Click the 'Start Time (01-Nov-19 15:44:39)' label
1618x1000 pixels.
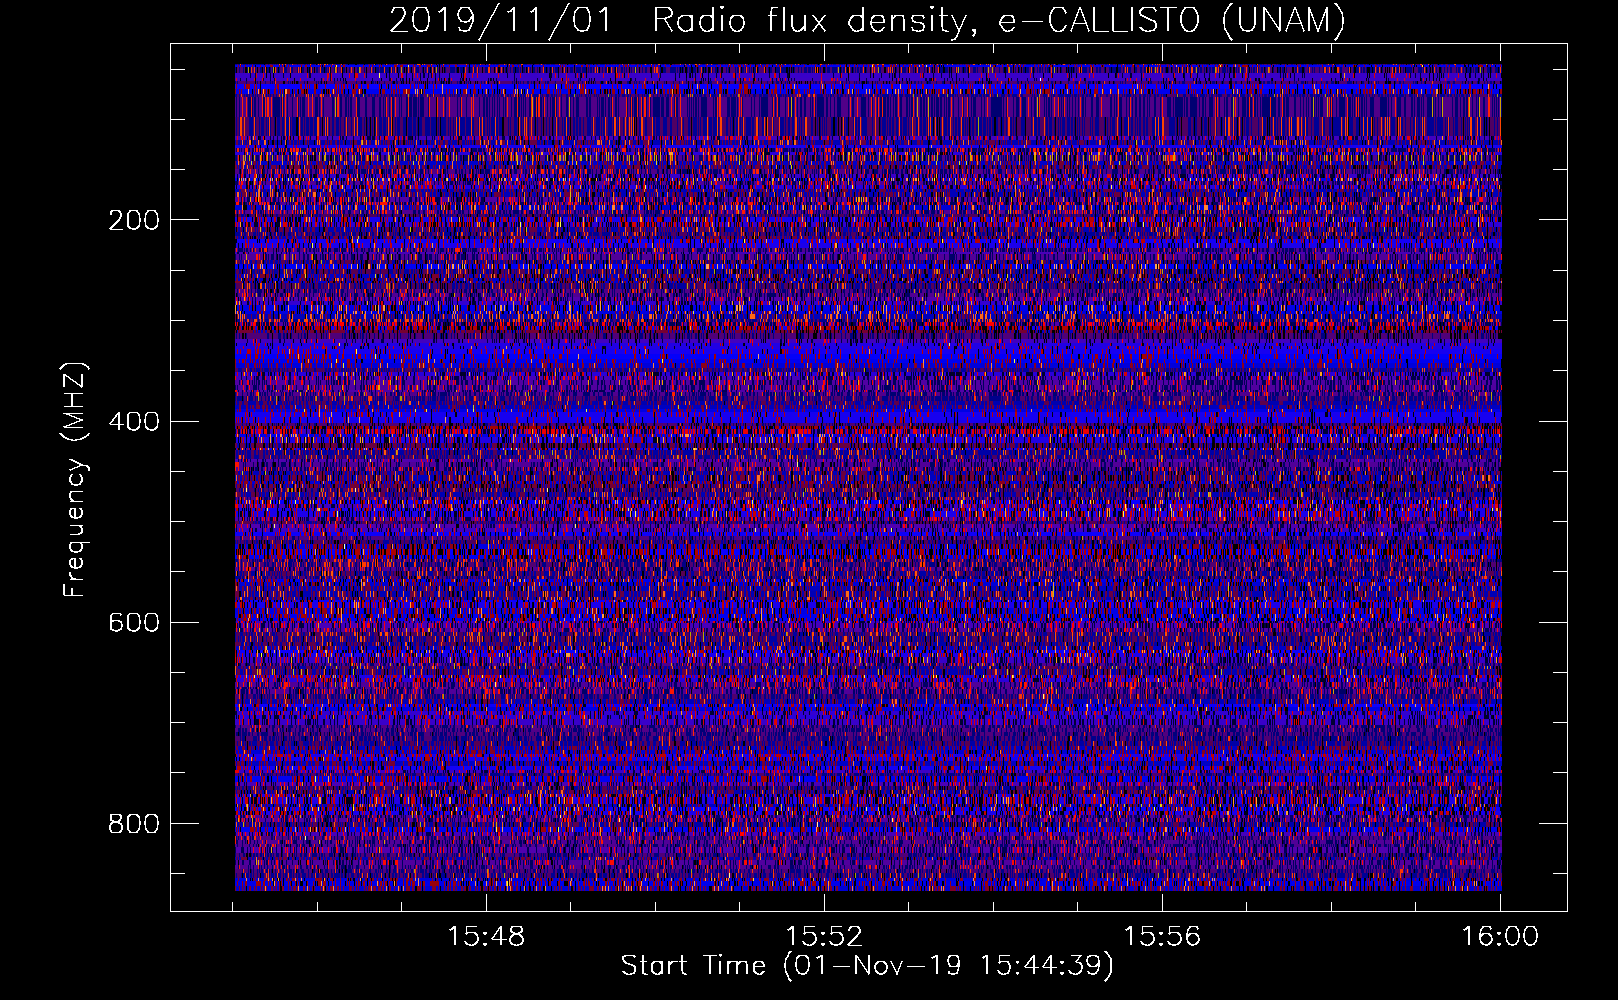[x=867, y=966]
